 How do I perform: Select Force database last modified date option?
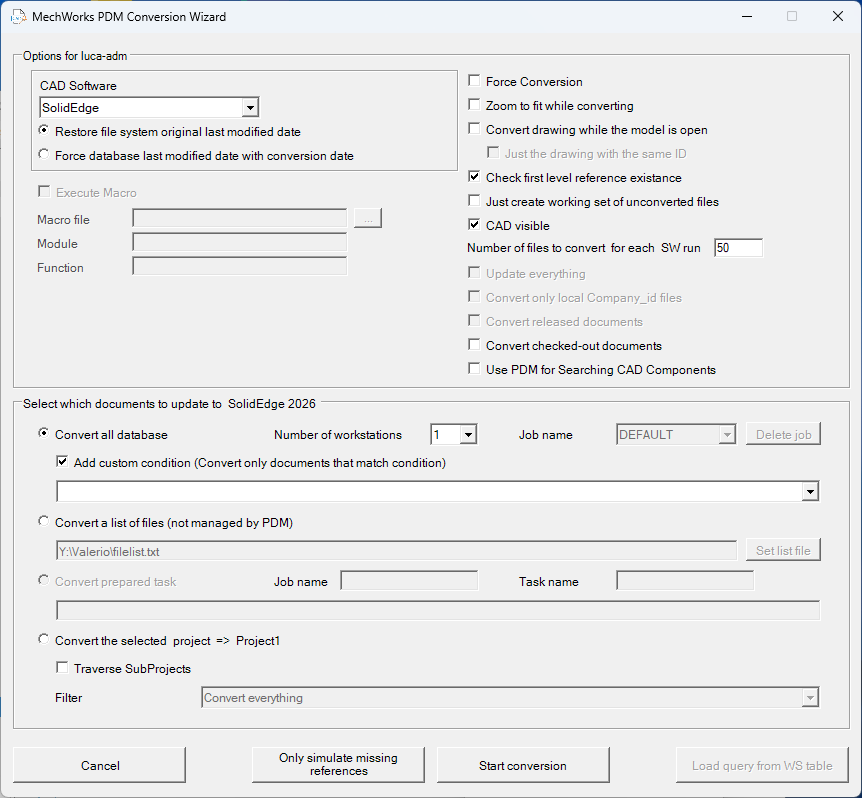pyautogui.click(x=43, y=154)
